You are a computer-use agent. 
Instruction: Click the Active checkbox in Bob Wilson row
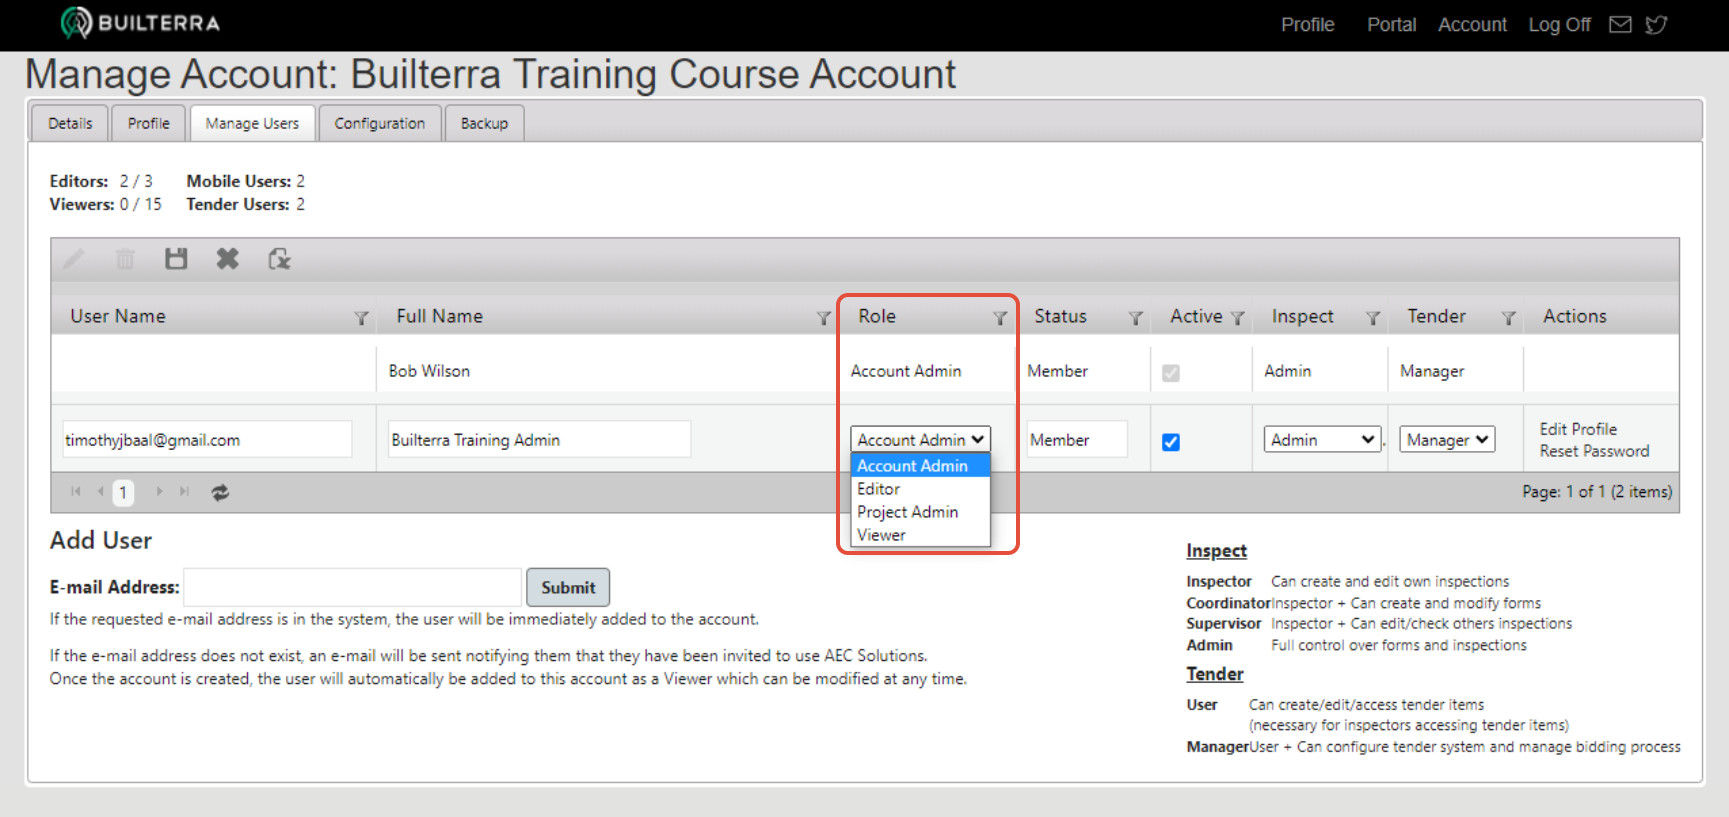(1171, 373)
